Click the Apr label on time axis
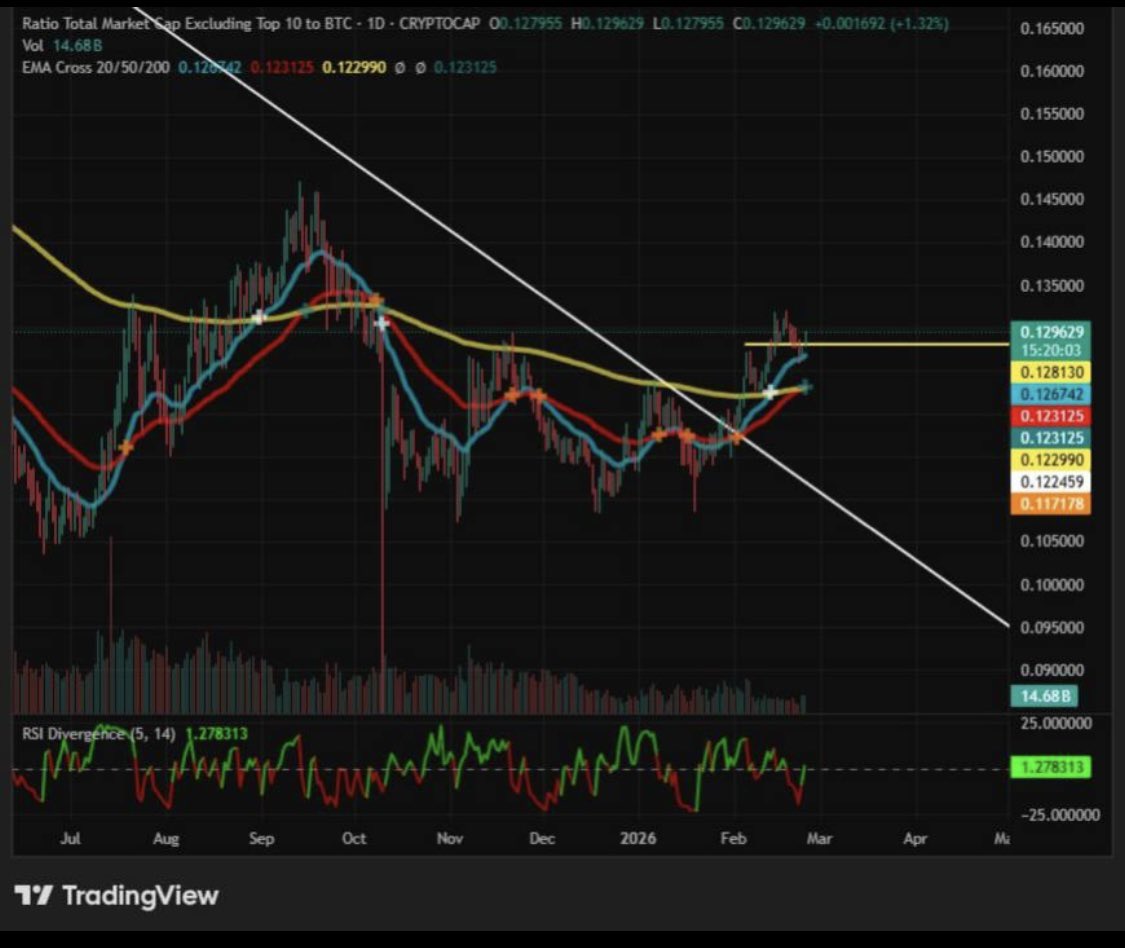 coord(915,838)
